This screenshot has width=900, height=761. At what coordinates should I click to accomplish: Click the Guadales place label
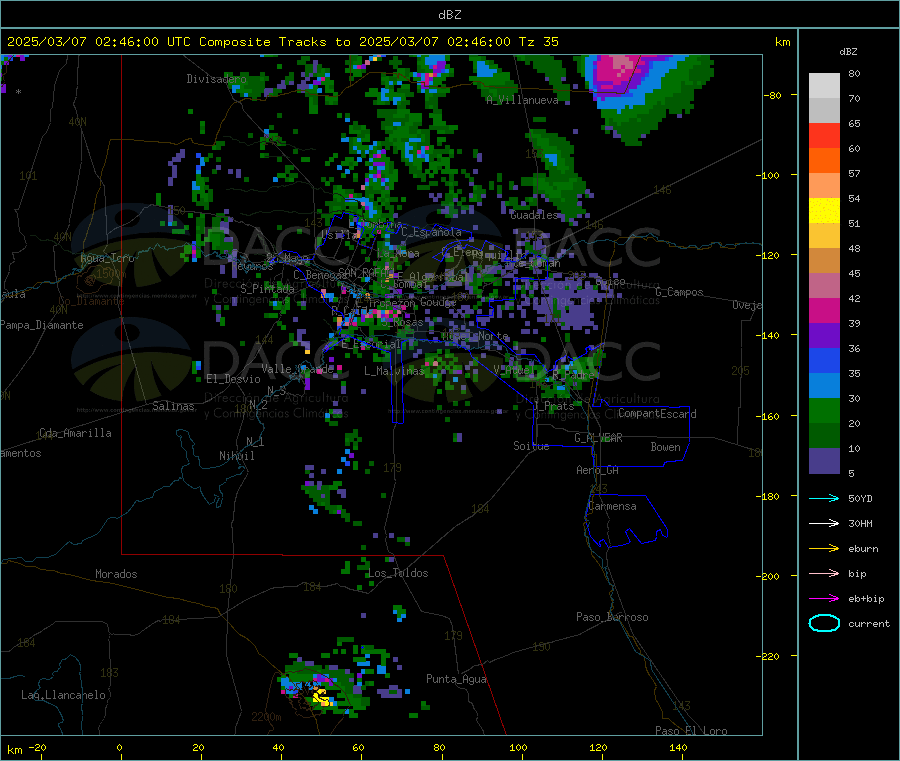[x=534, y=215]
